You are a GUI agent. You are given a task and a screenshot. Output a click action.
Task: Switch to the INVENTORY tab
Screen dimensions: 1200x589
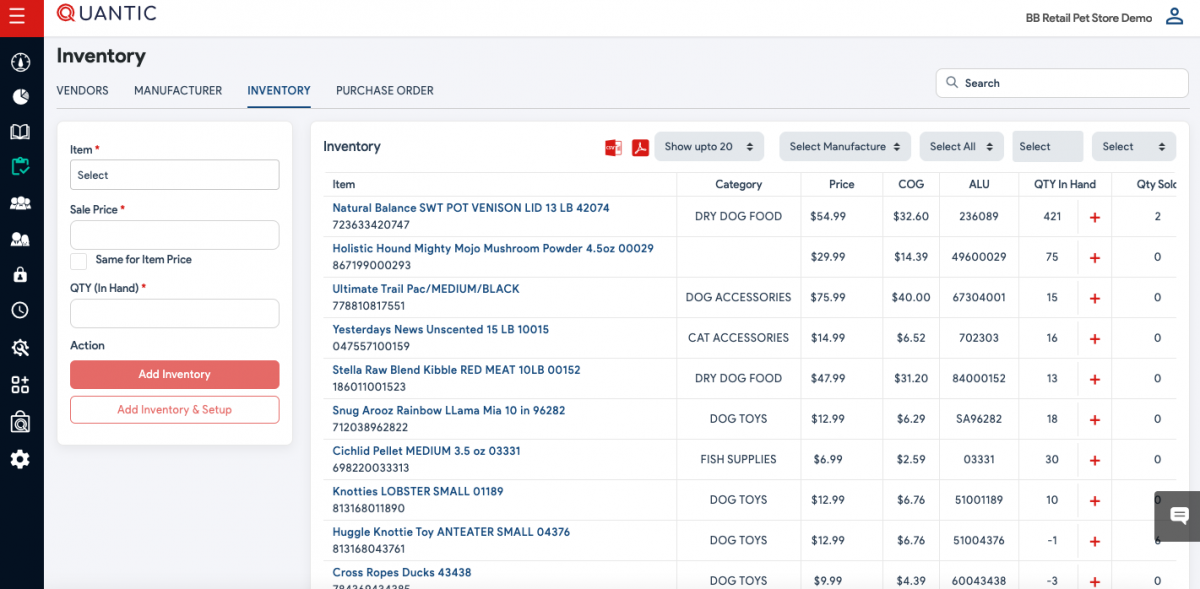point(279,90)
